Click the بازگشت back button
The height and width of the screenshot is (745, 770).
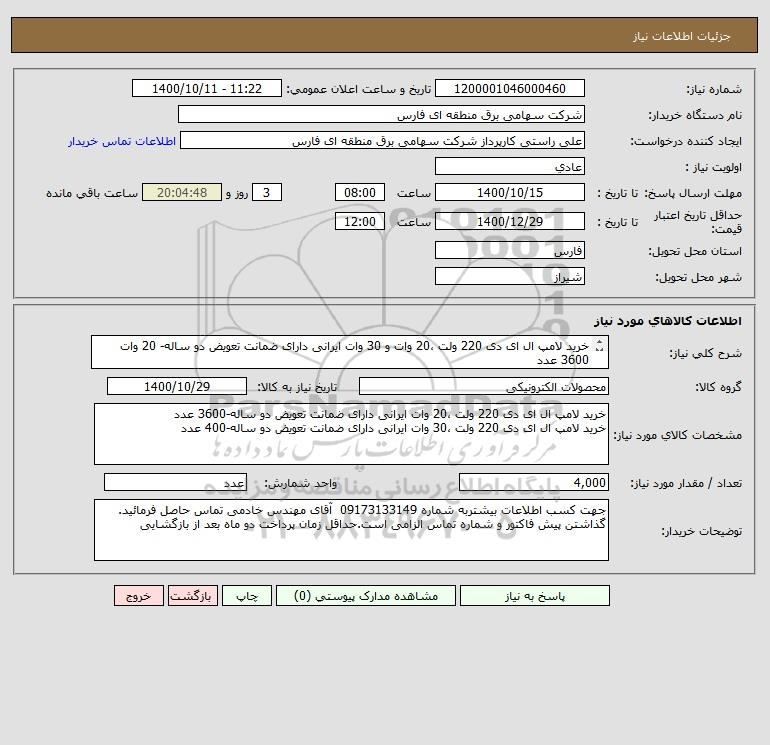(x=192, y=596)
